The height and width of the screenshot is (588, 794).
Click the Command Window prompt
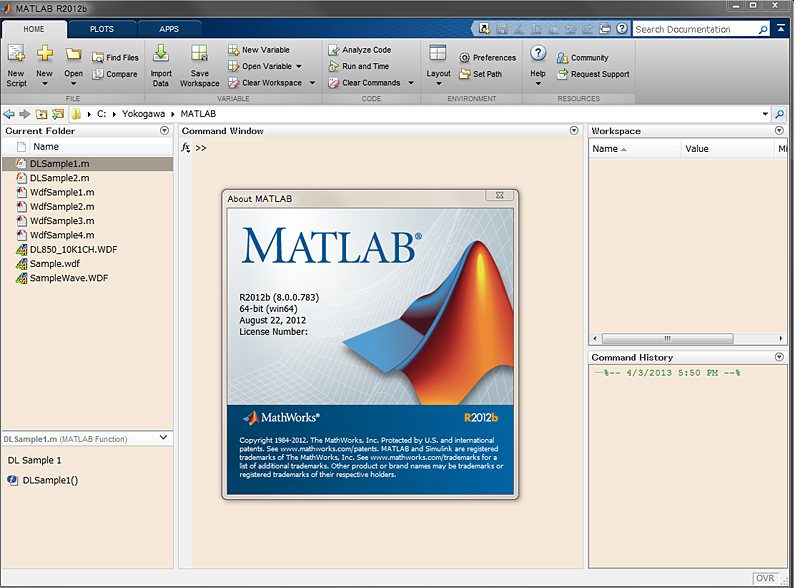(x=201, y=148)
